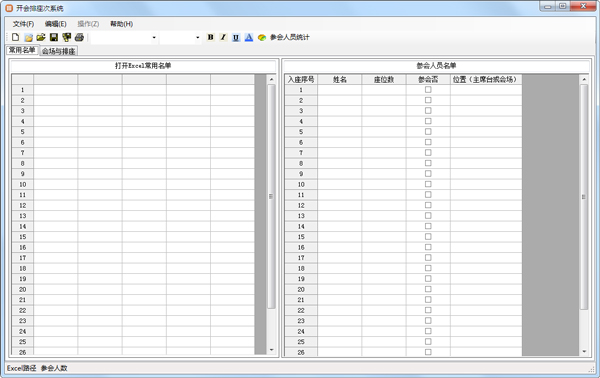Click the 姓名 column header
The width and height of the screenshot is (600, 378).
tap(340, 80)
